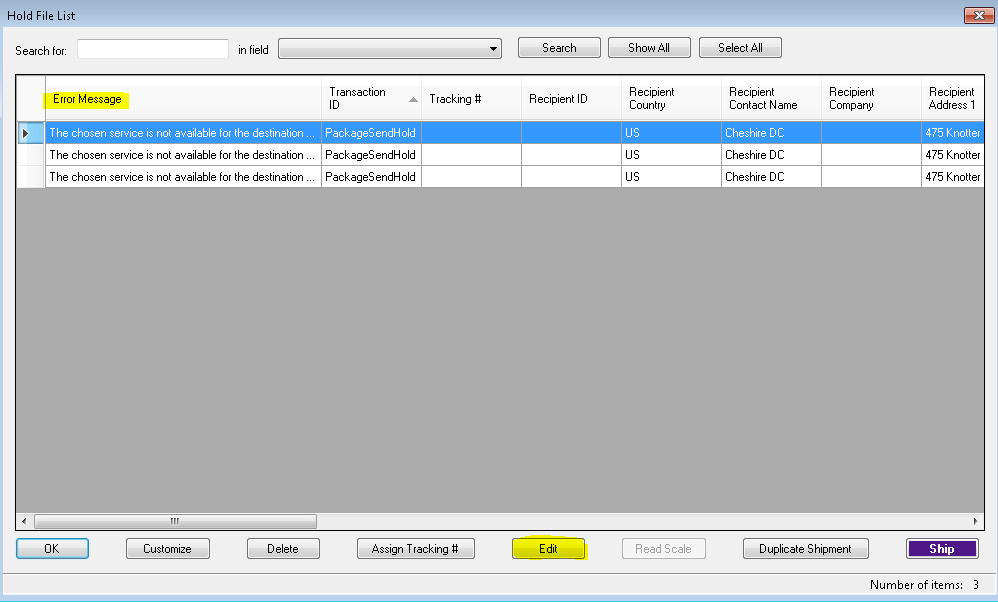Click US country in the third row
The width and height of the screenshot is (998, 602).
[671, 177]
